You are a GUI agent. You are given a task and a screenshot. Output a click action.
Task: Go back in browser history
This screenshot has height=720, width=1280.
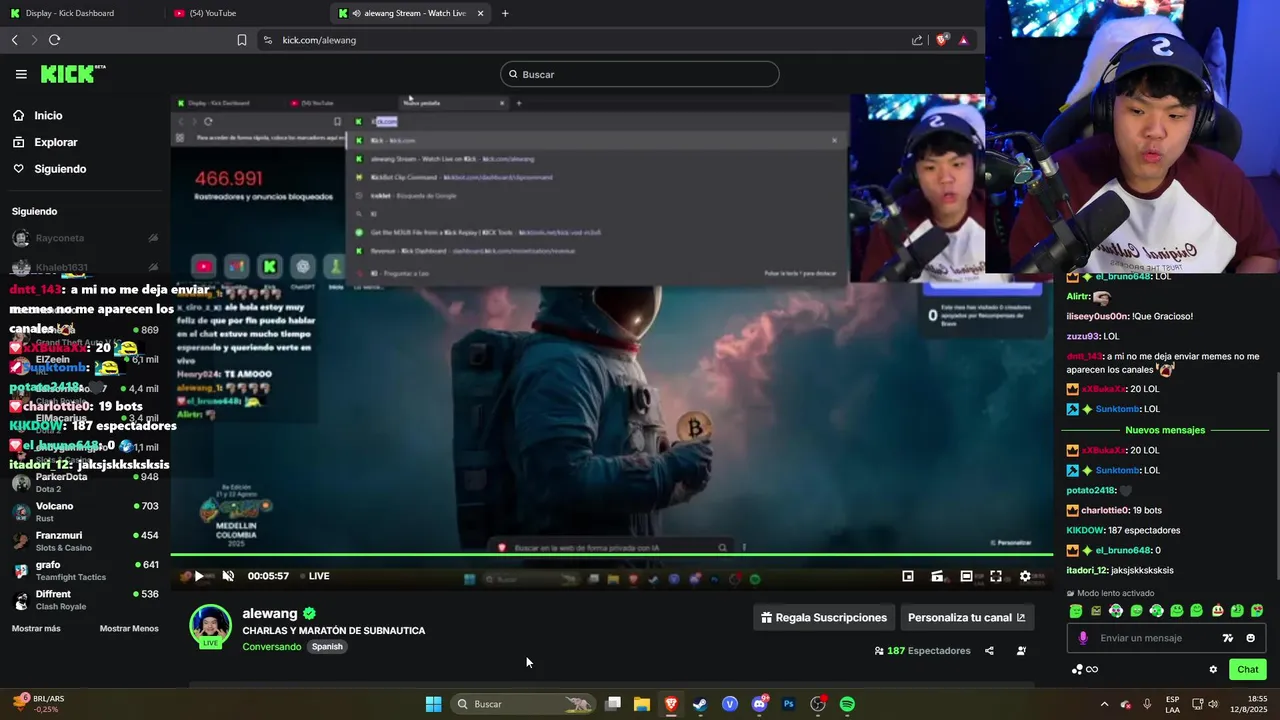point(15,40)
